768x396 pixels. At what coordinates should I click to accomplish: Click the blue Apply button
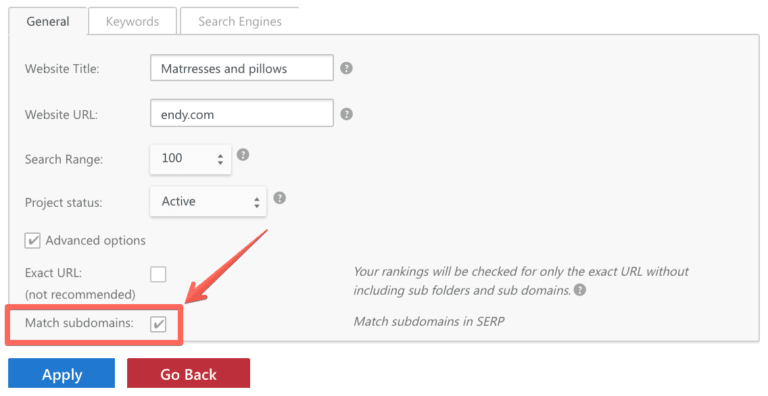click(x=62, y=374)
